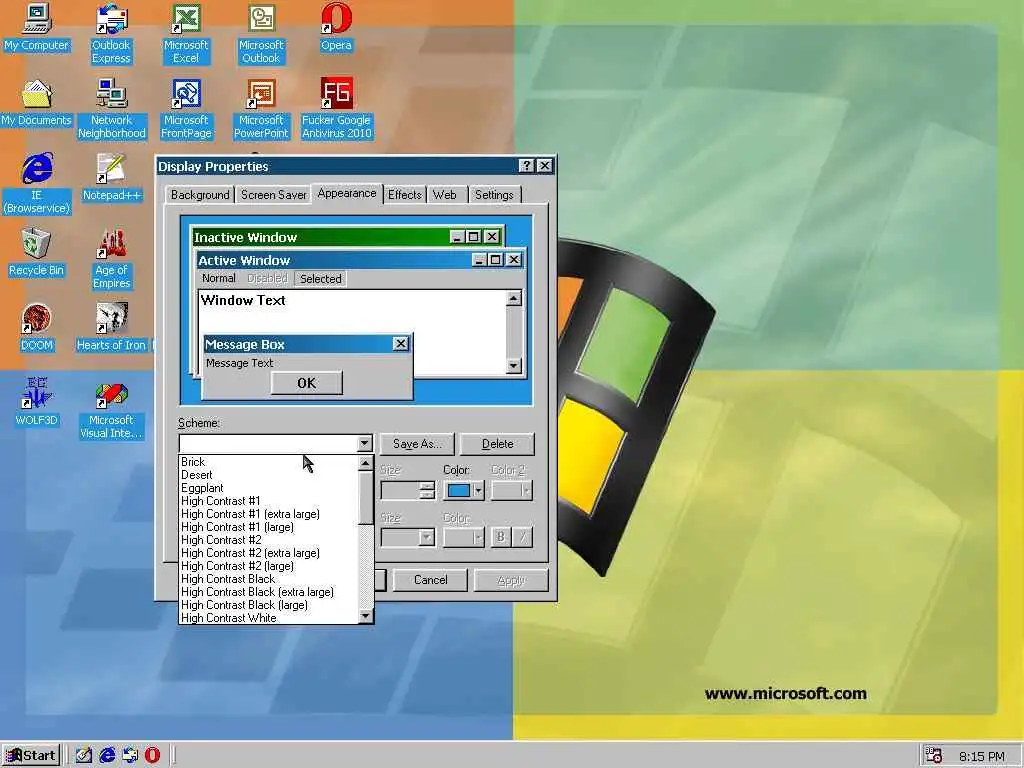1024x768 pixels.
Task: Select the Google Antivirus 2010 icon
Action: (x=336, y=109)
